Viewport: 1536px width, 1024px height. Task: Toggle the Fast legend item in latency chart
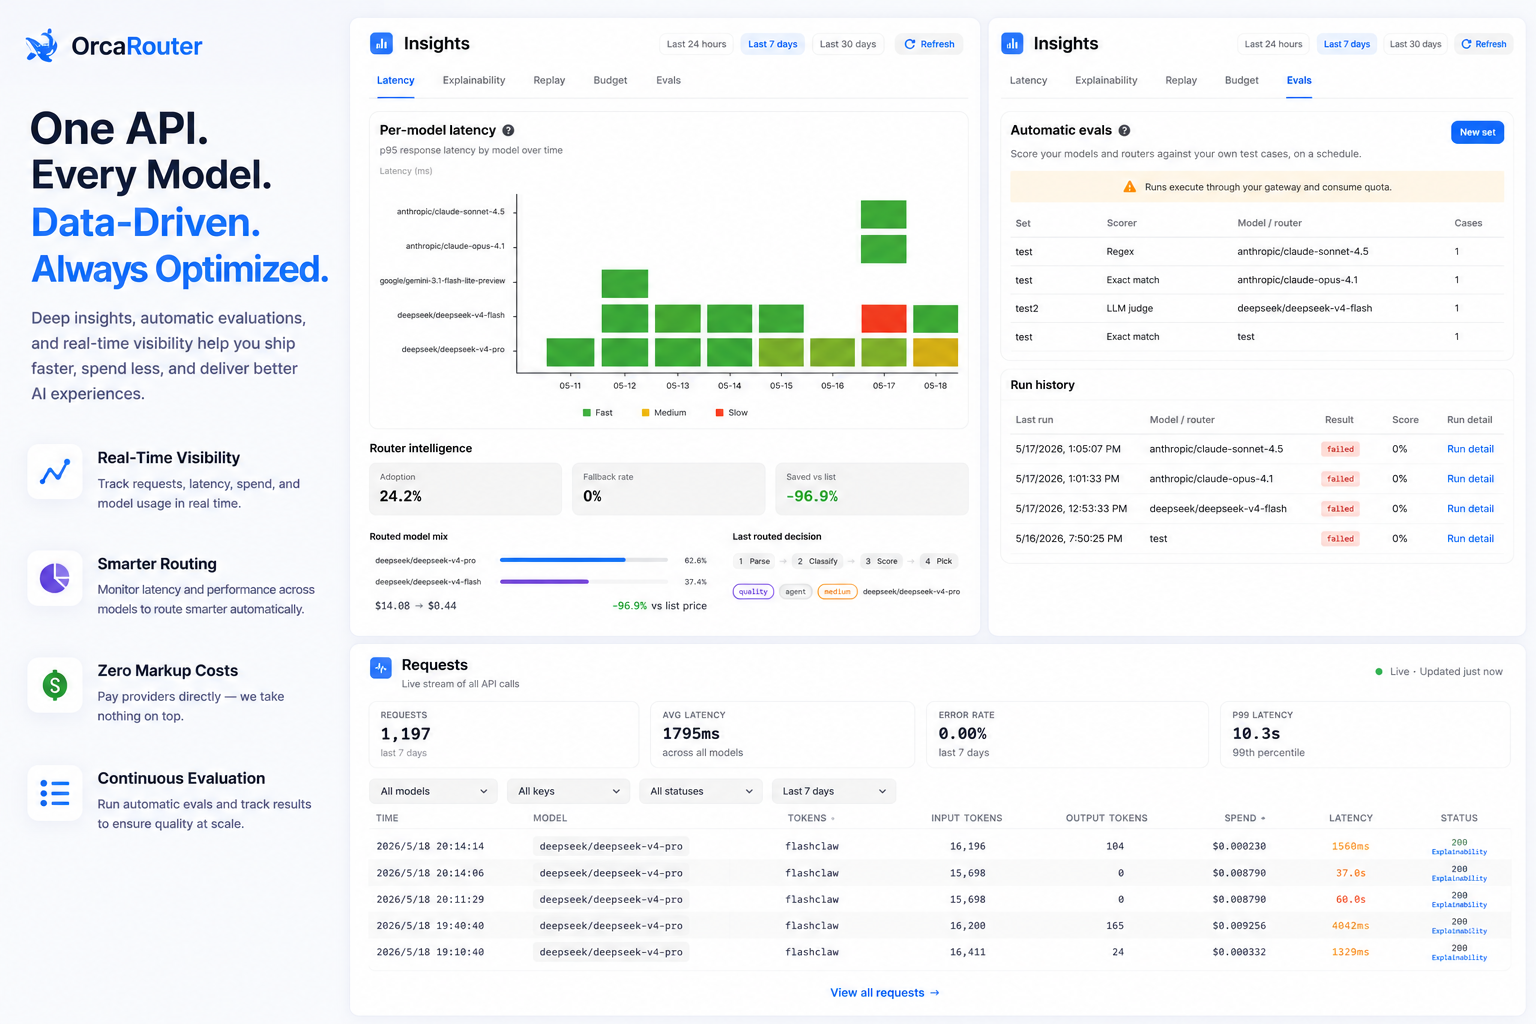[598, 412]
